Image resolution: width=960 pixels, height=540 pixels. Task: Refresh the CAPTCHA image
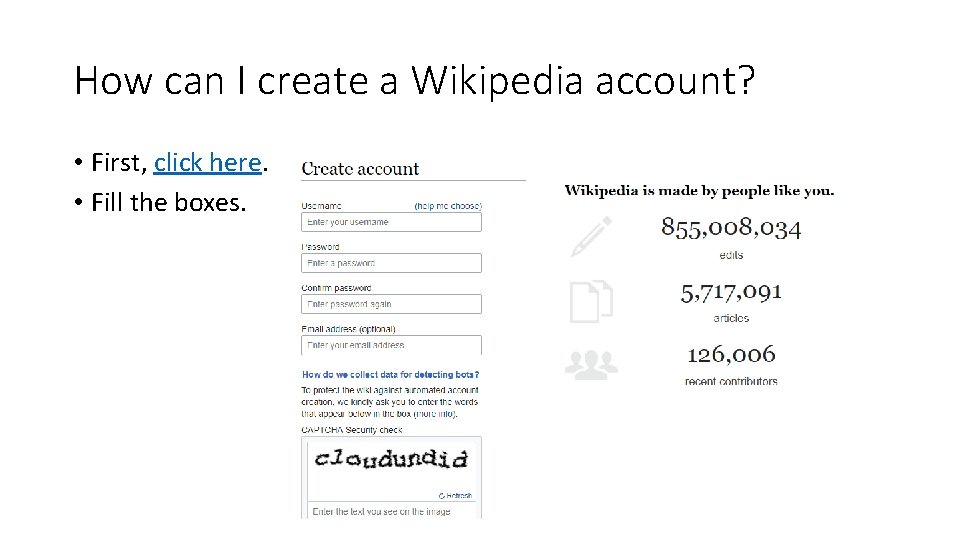pyautogui.click(x=455, y=495)
